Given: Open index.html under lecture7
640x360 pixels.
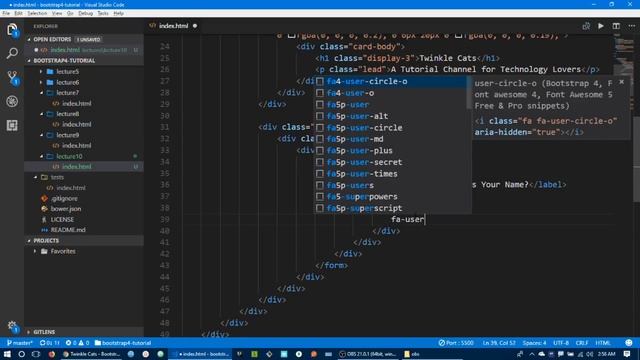Looking at the screenshot, I should (84, 103).
